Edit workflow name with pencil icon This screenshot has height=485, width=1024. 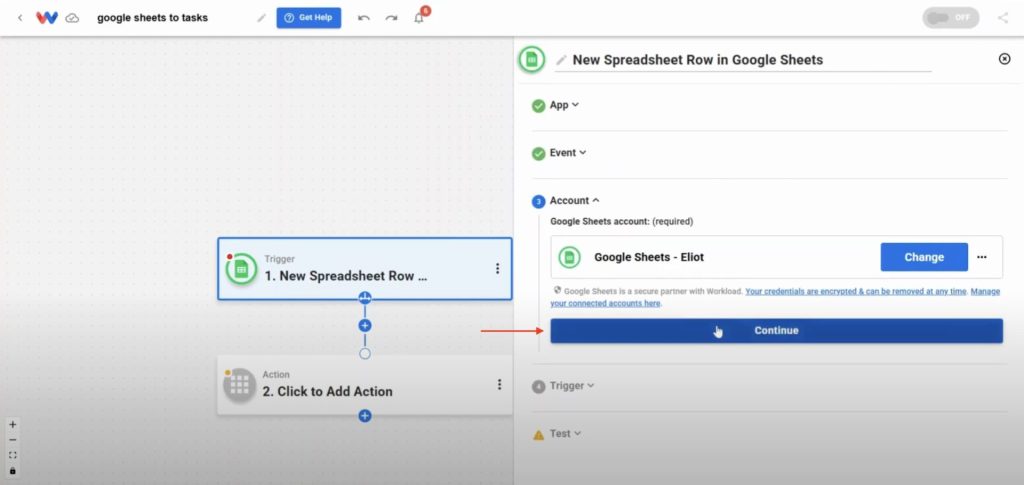tap(261, 18)
